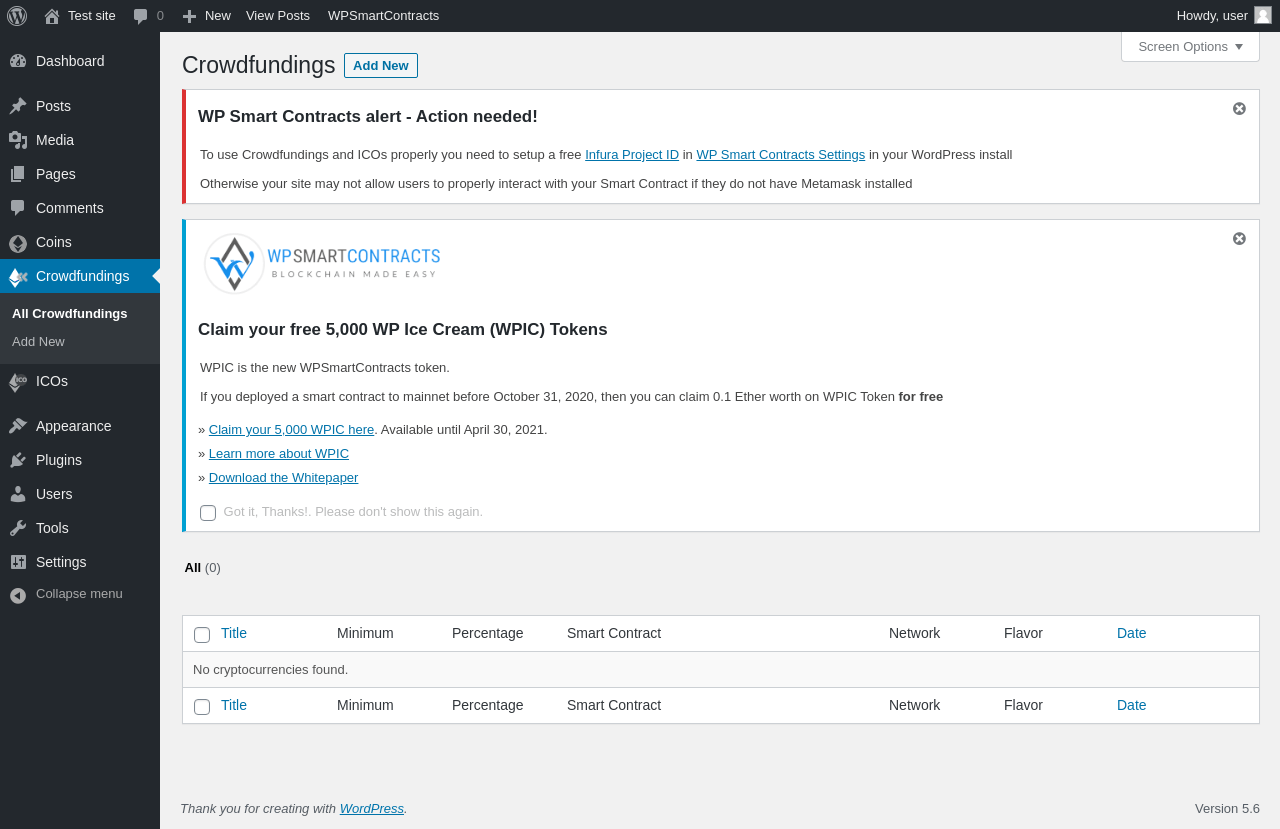Screen dimensions: 1280x829
Task: Click the Posts pushpin icon
Action: [18, 106]
